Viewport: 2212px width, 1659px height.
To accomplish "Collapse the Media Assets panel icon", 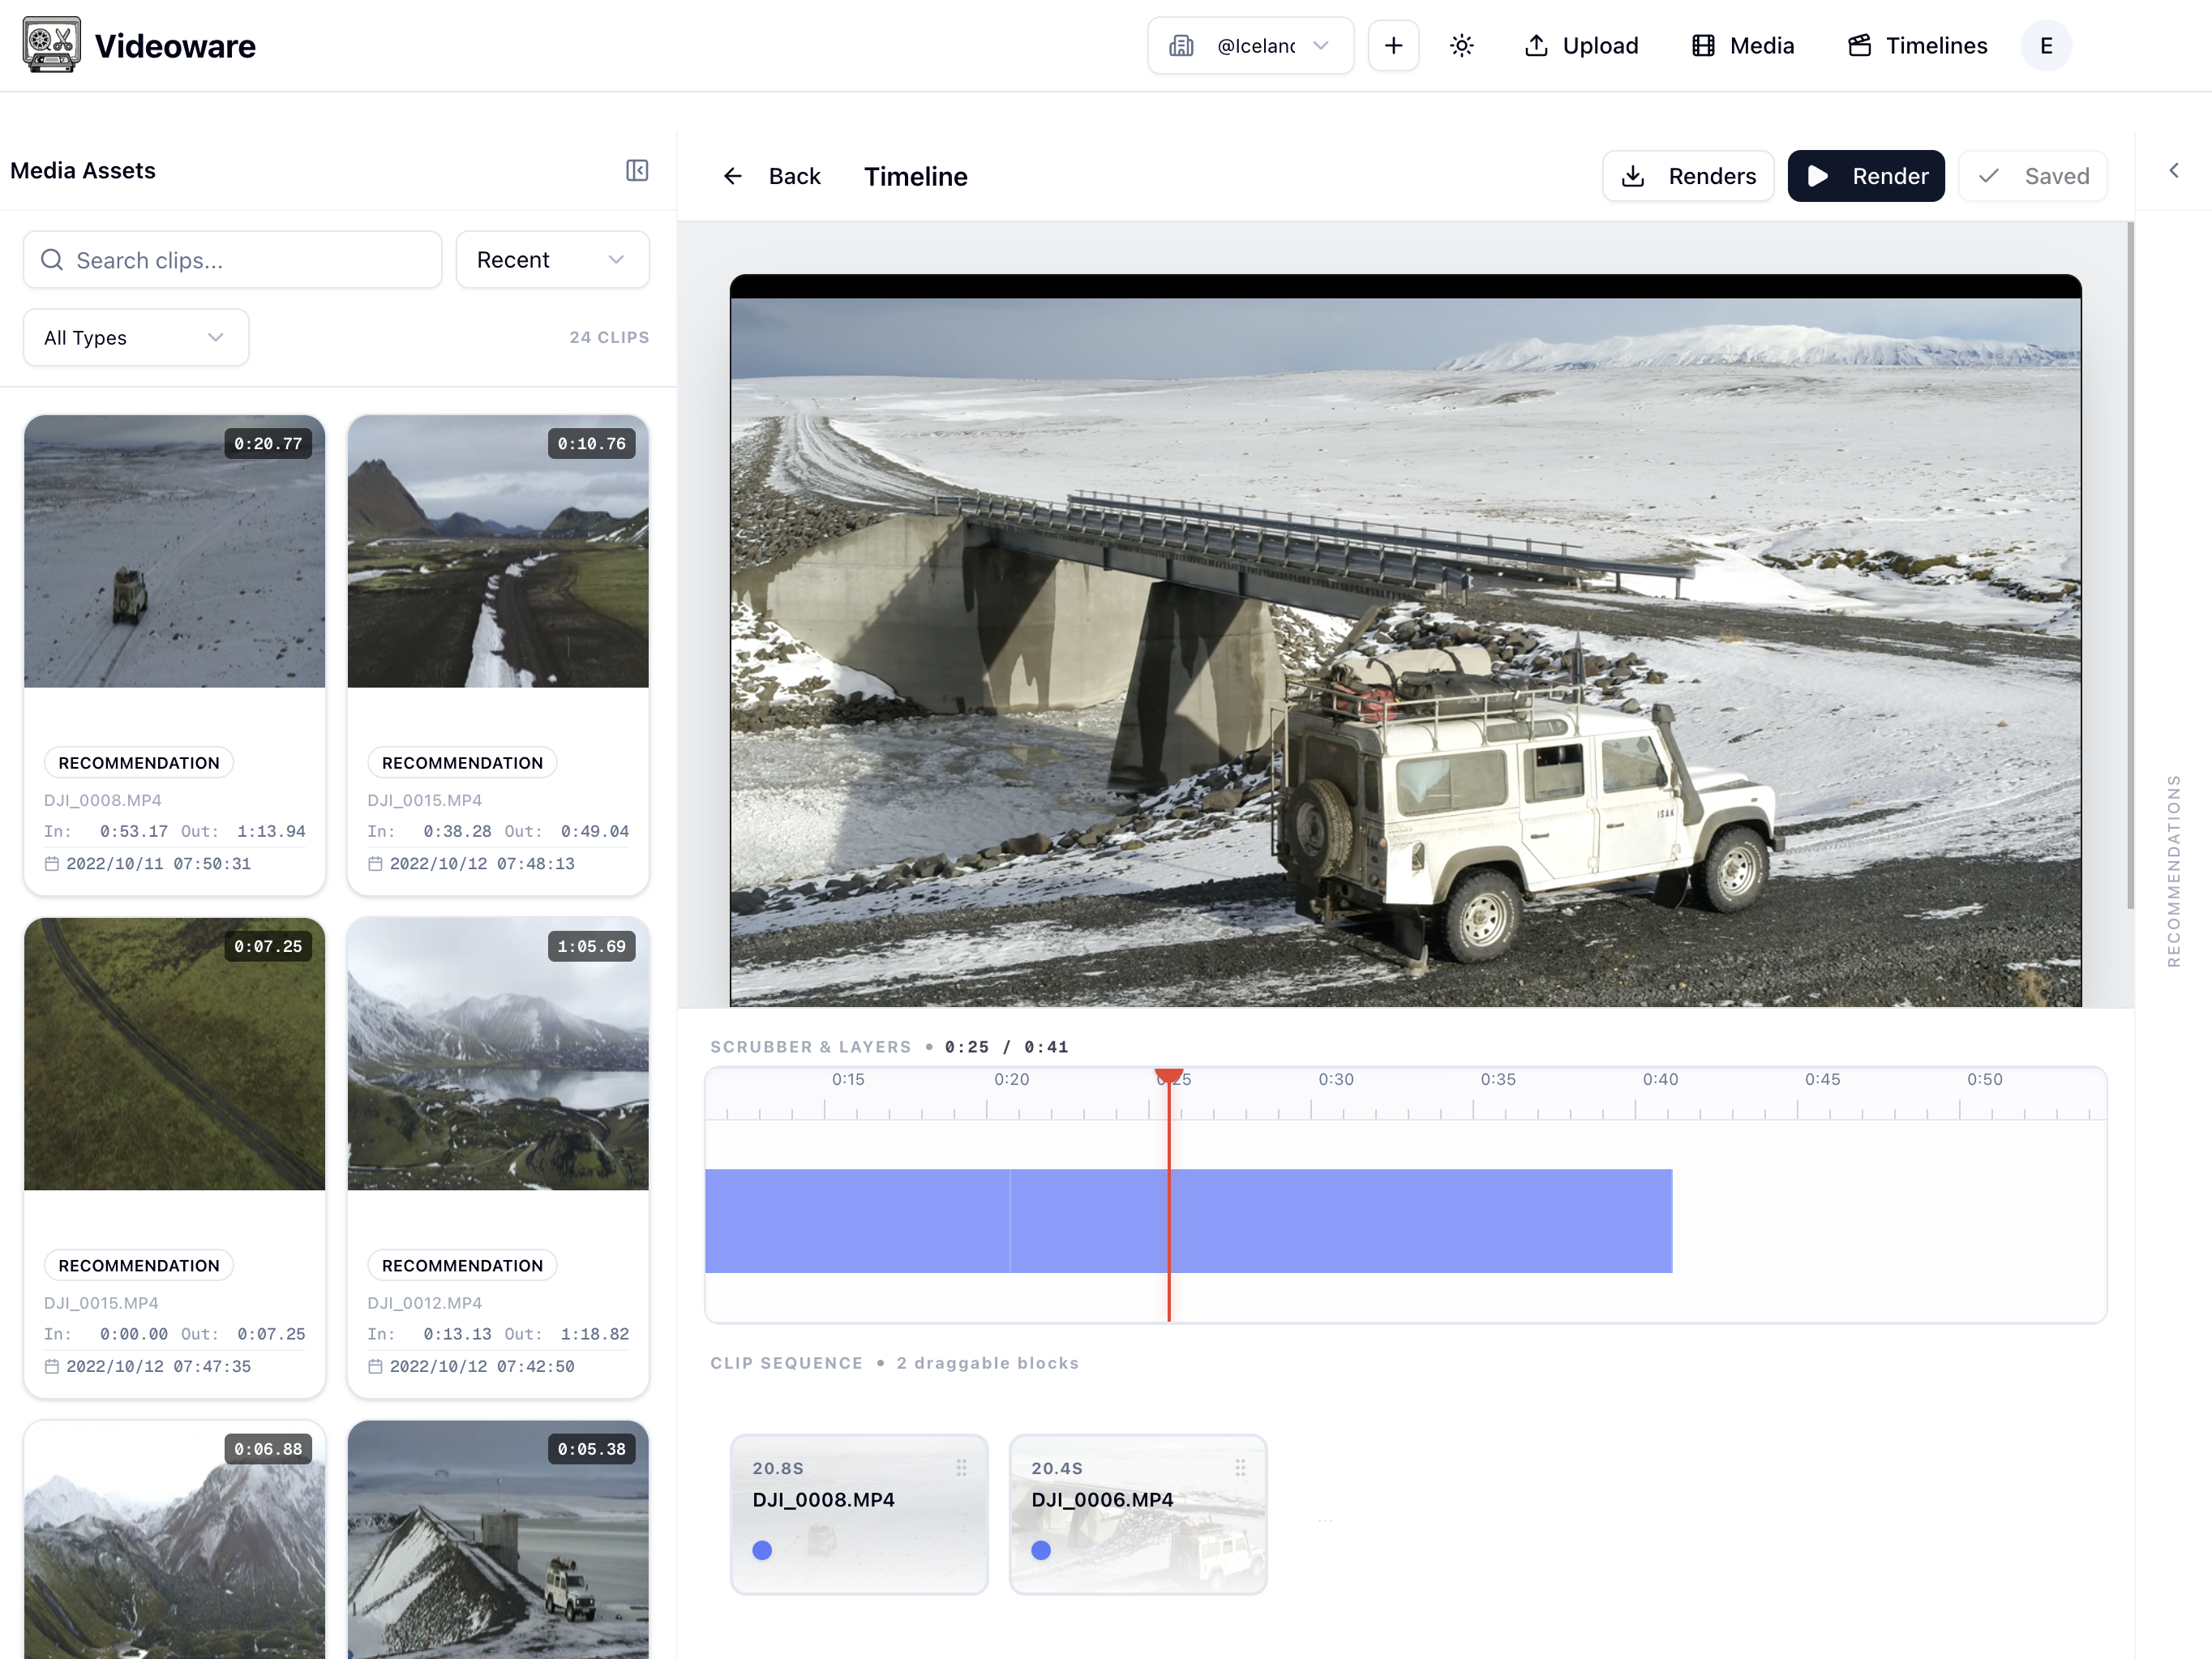I will (637, 171).
